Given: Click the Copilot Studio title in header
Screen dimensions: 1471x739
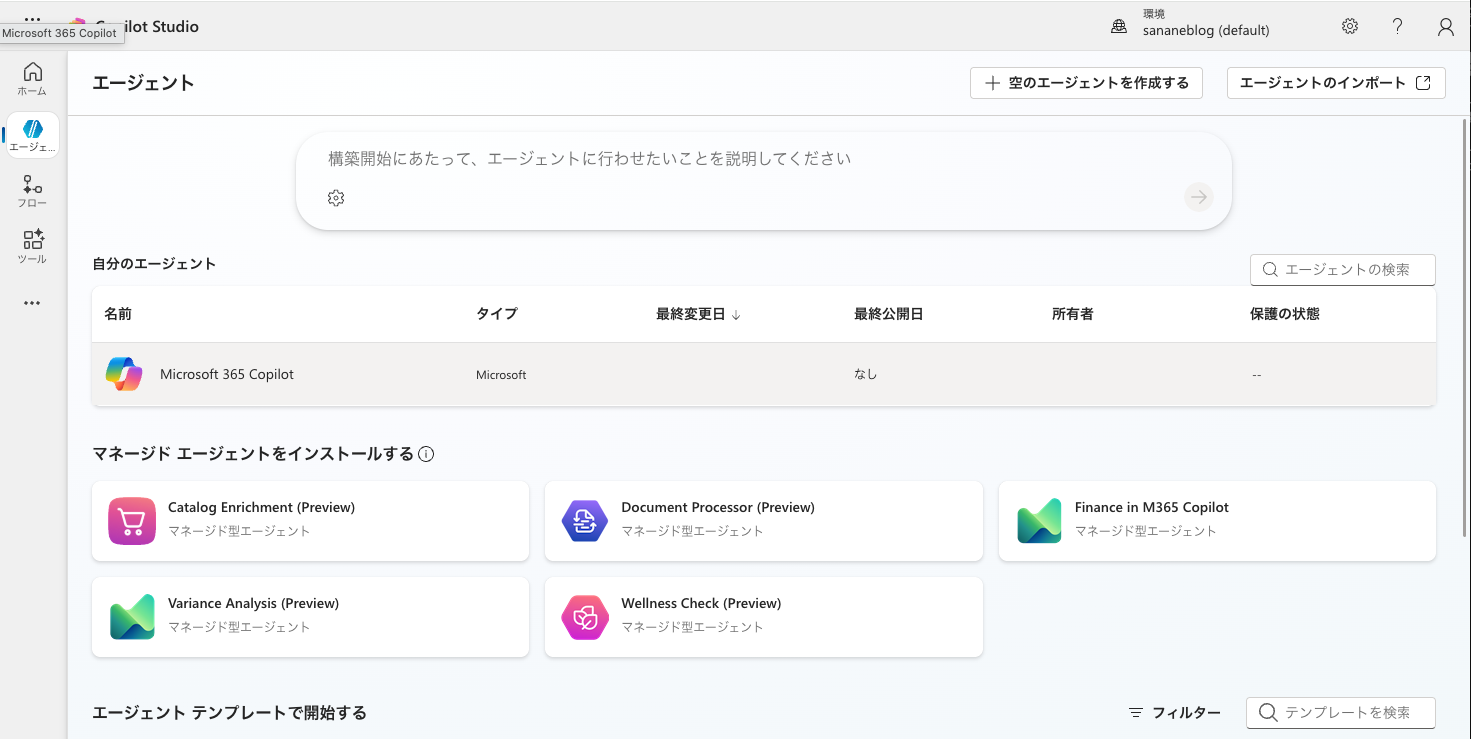Looking at the screenshot, I should point(147,27).
